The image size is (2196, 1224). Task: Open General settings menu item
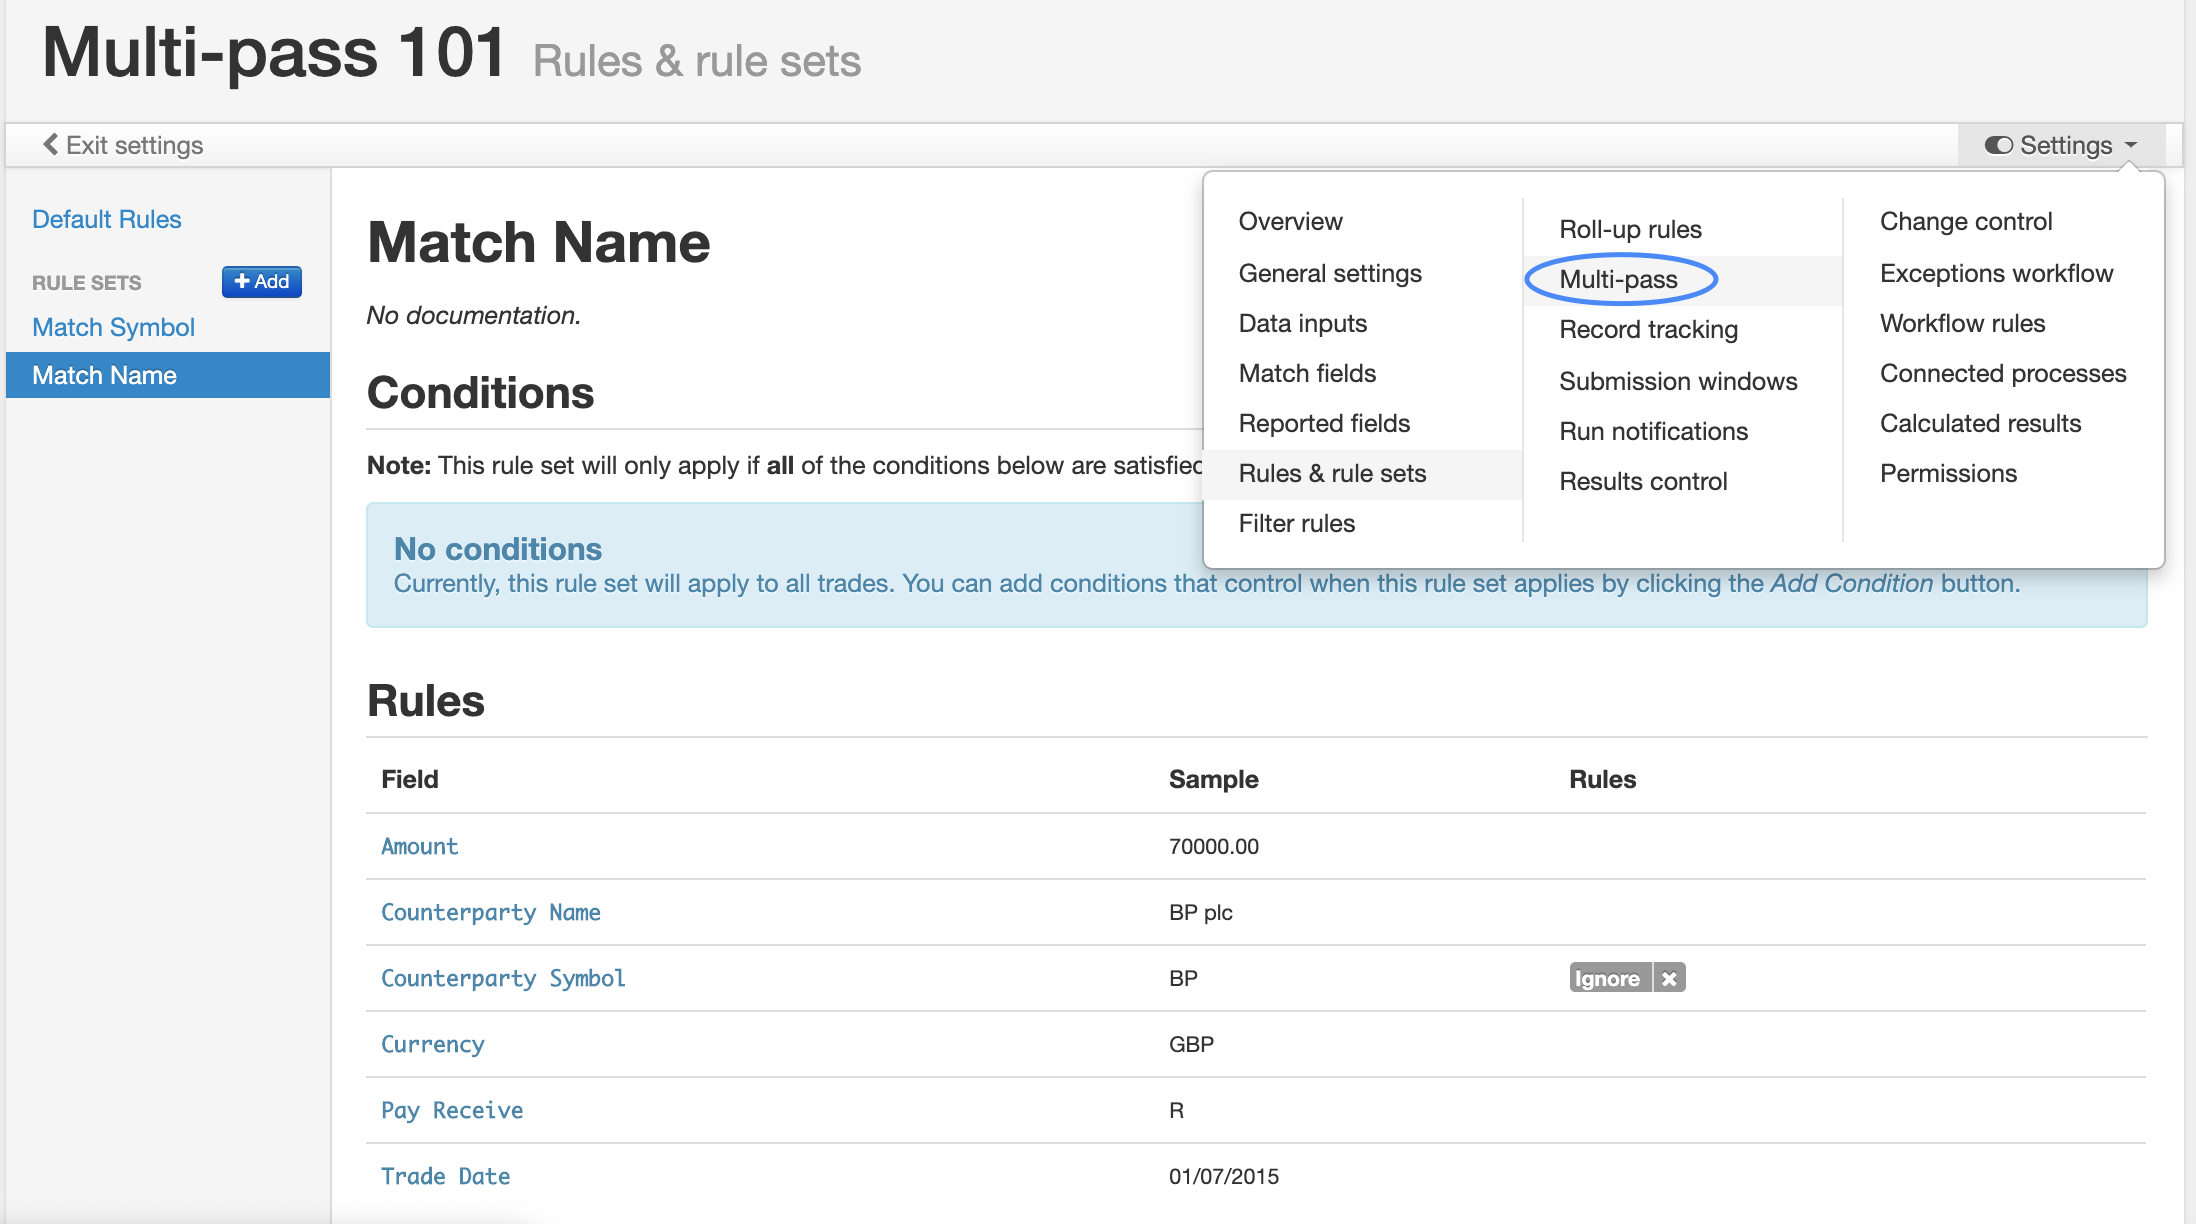[1330, 273]
